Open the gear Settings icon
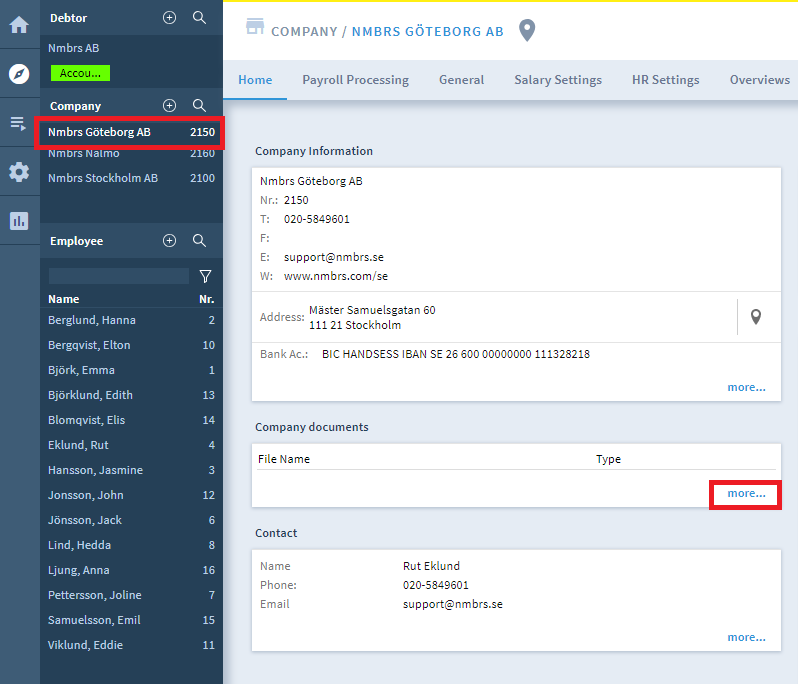The height and width of the screenshot is (684, 798). click(x=19, y=172)
